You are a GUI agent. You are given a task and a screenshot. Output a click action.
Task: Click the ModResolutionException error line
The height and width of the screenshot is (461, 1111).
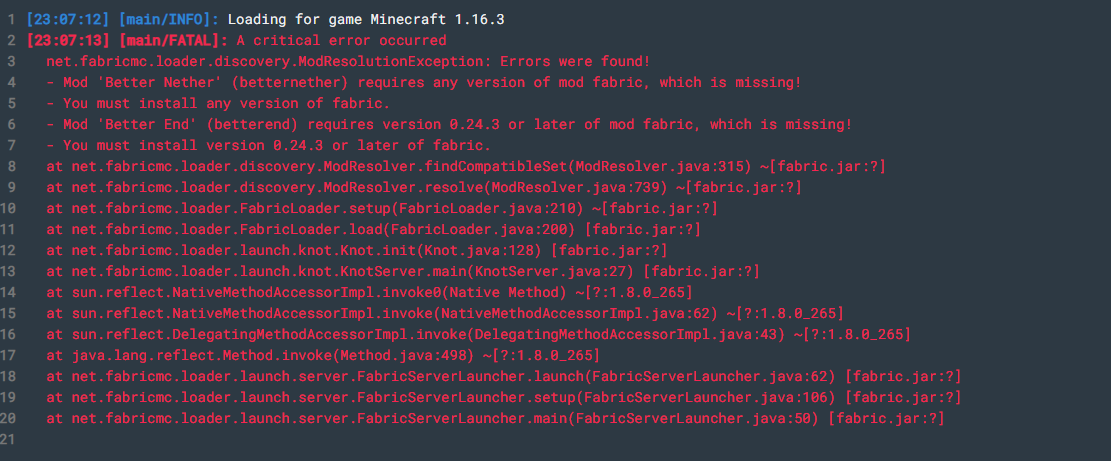(348, 61)
